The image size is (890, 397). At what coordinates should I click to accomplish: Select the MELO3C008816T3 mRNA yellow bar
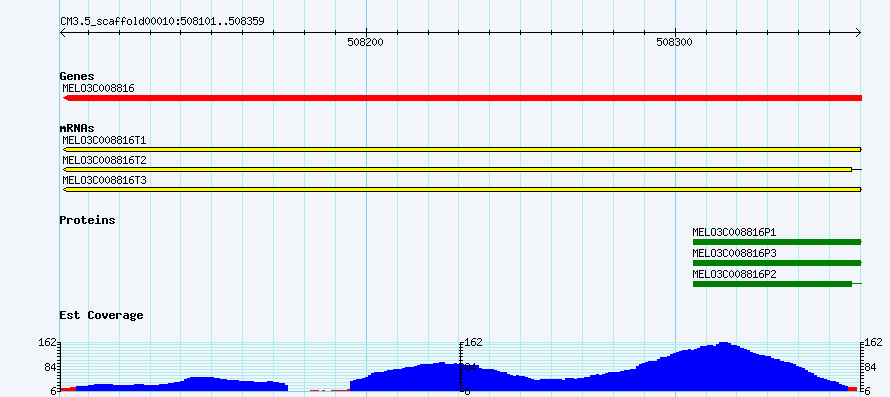coord(463,189)
